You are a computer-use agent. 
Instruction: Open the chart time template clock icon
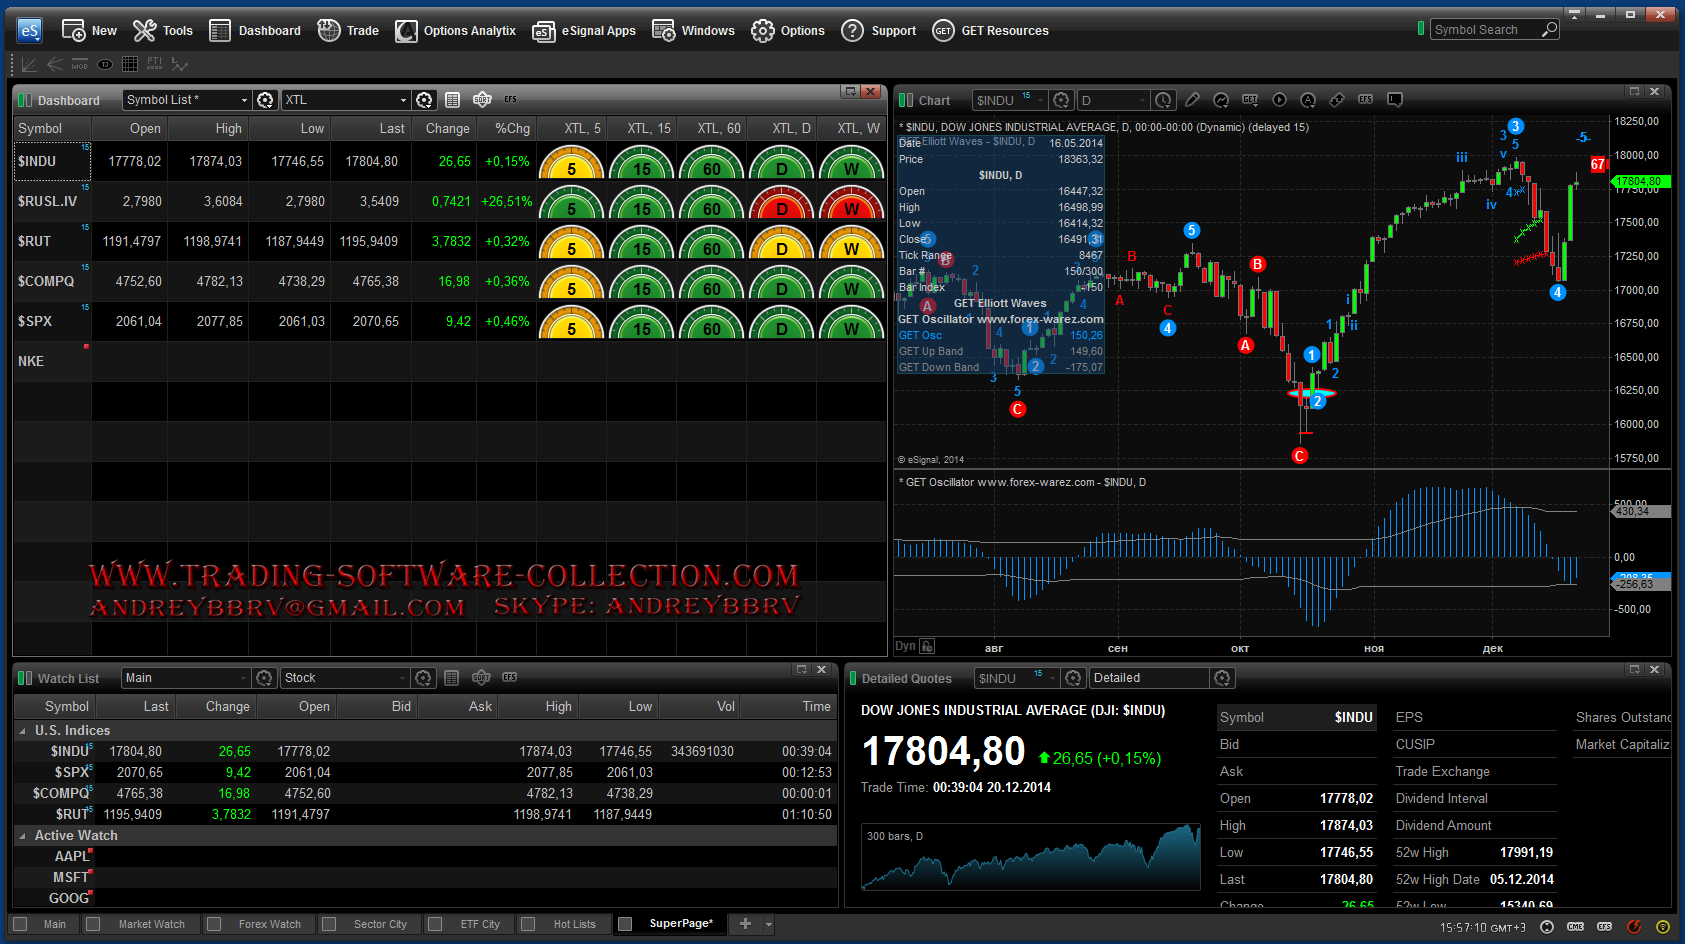point(1163,100)
